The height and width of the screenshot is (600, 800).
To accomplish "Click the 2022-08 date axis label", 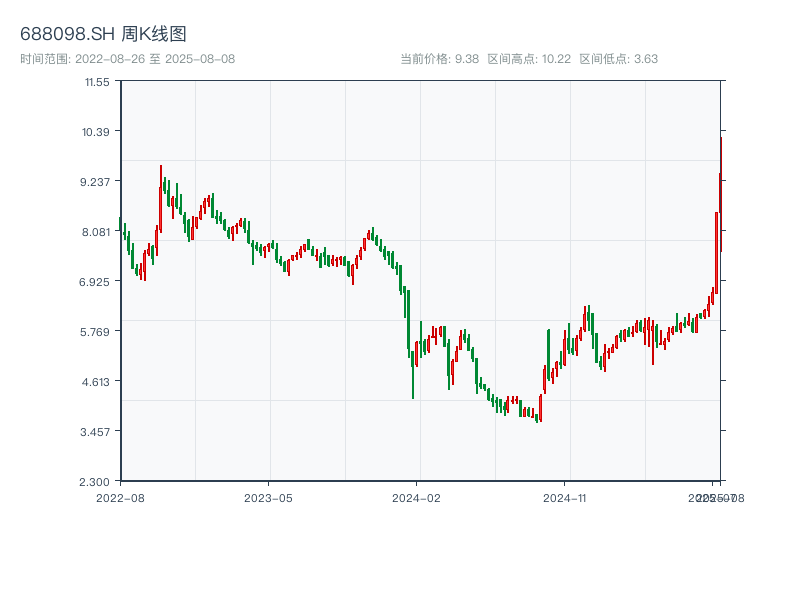I will 120,497.
